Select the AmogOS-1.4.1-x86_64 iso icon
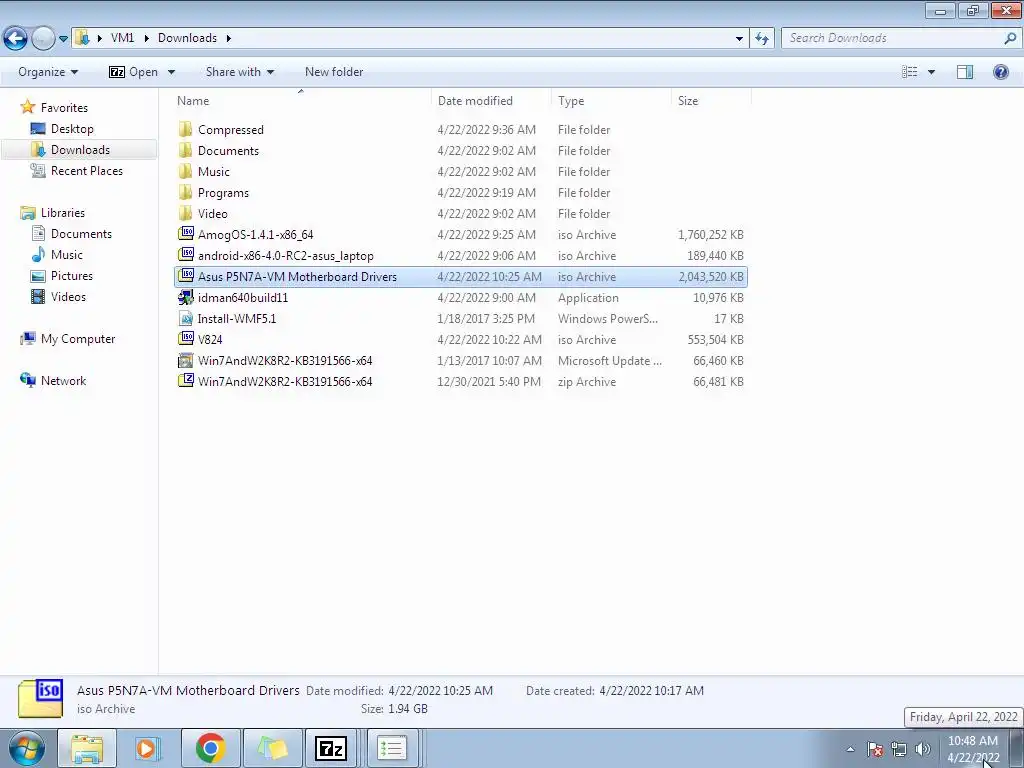1024x768 pixels. (185, 233)
